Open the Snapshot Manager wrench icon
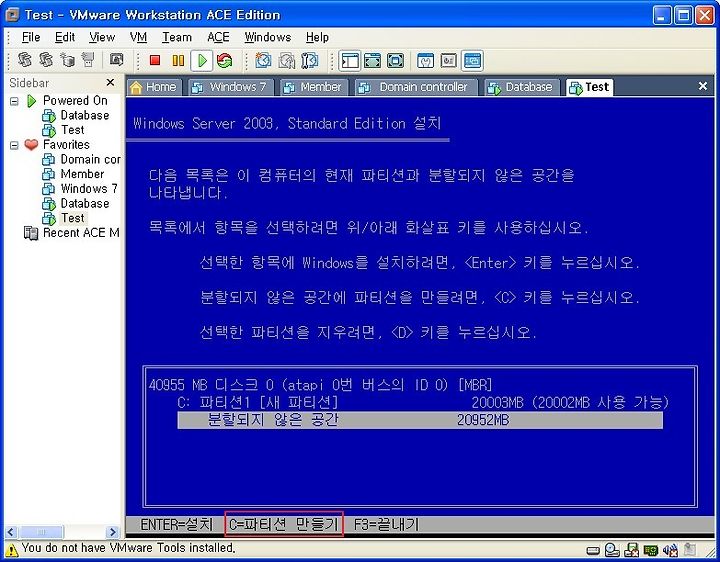 coord(310,60)
